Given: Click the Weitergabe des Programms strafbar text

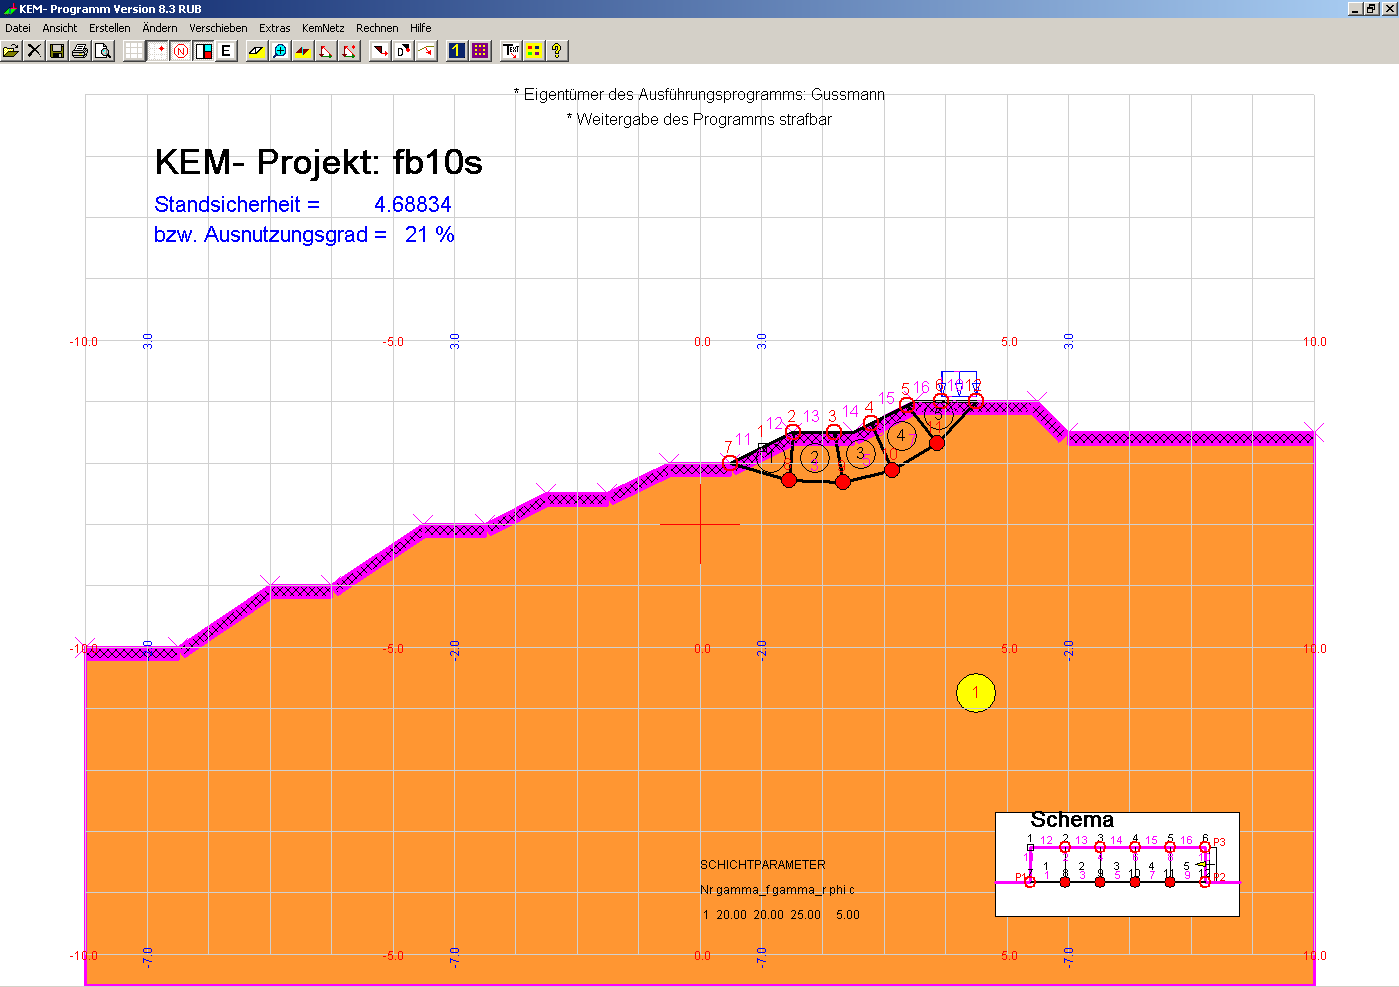Looking at the screenshot, I should click(699, 119).
